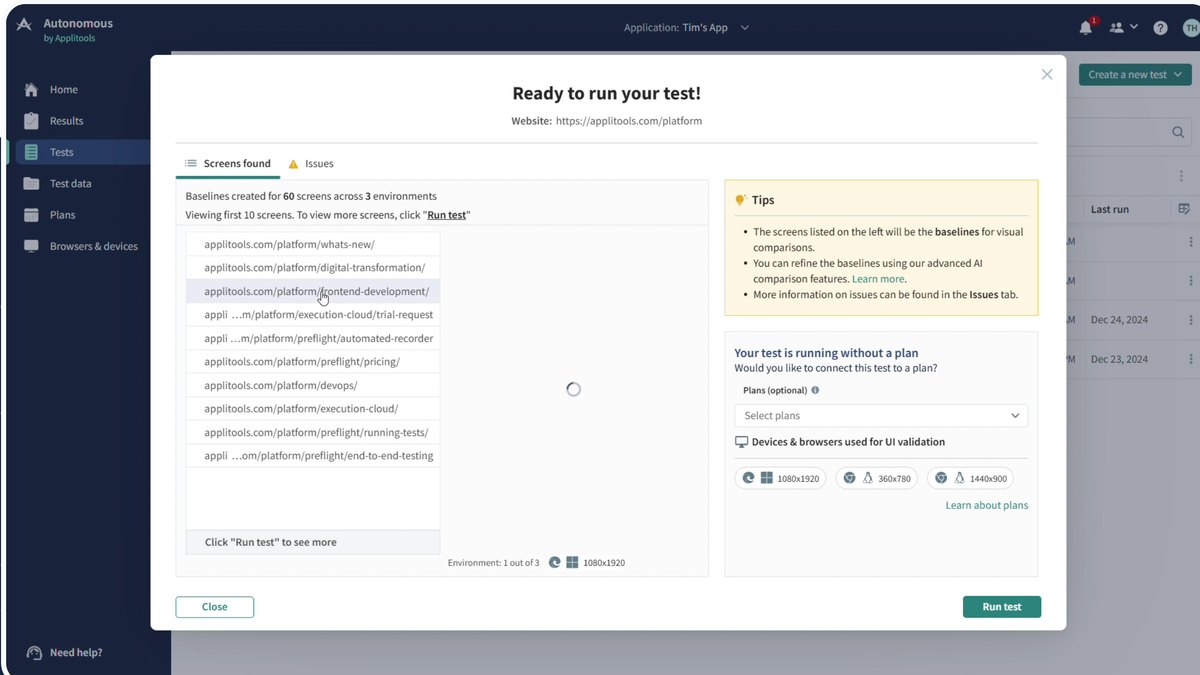Close the dialog with the X icon
The width and height of the screenshot is (1200, 675).
(x=1047, y=75)
